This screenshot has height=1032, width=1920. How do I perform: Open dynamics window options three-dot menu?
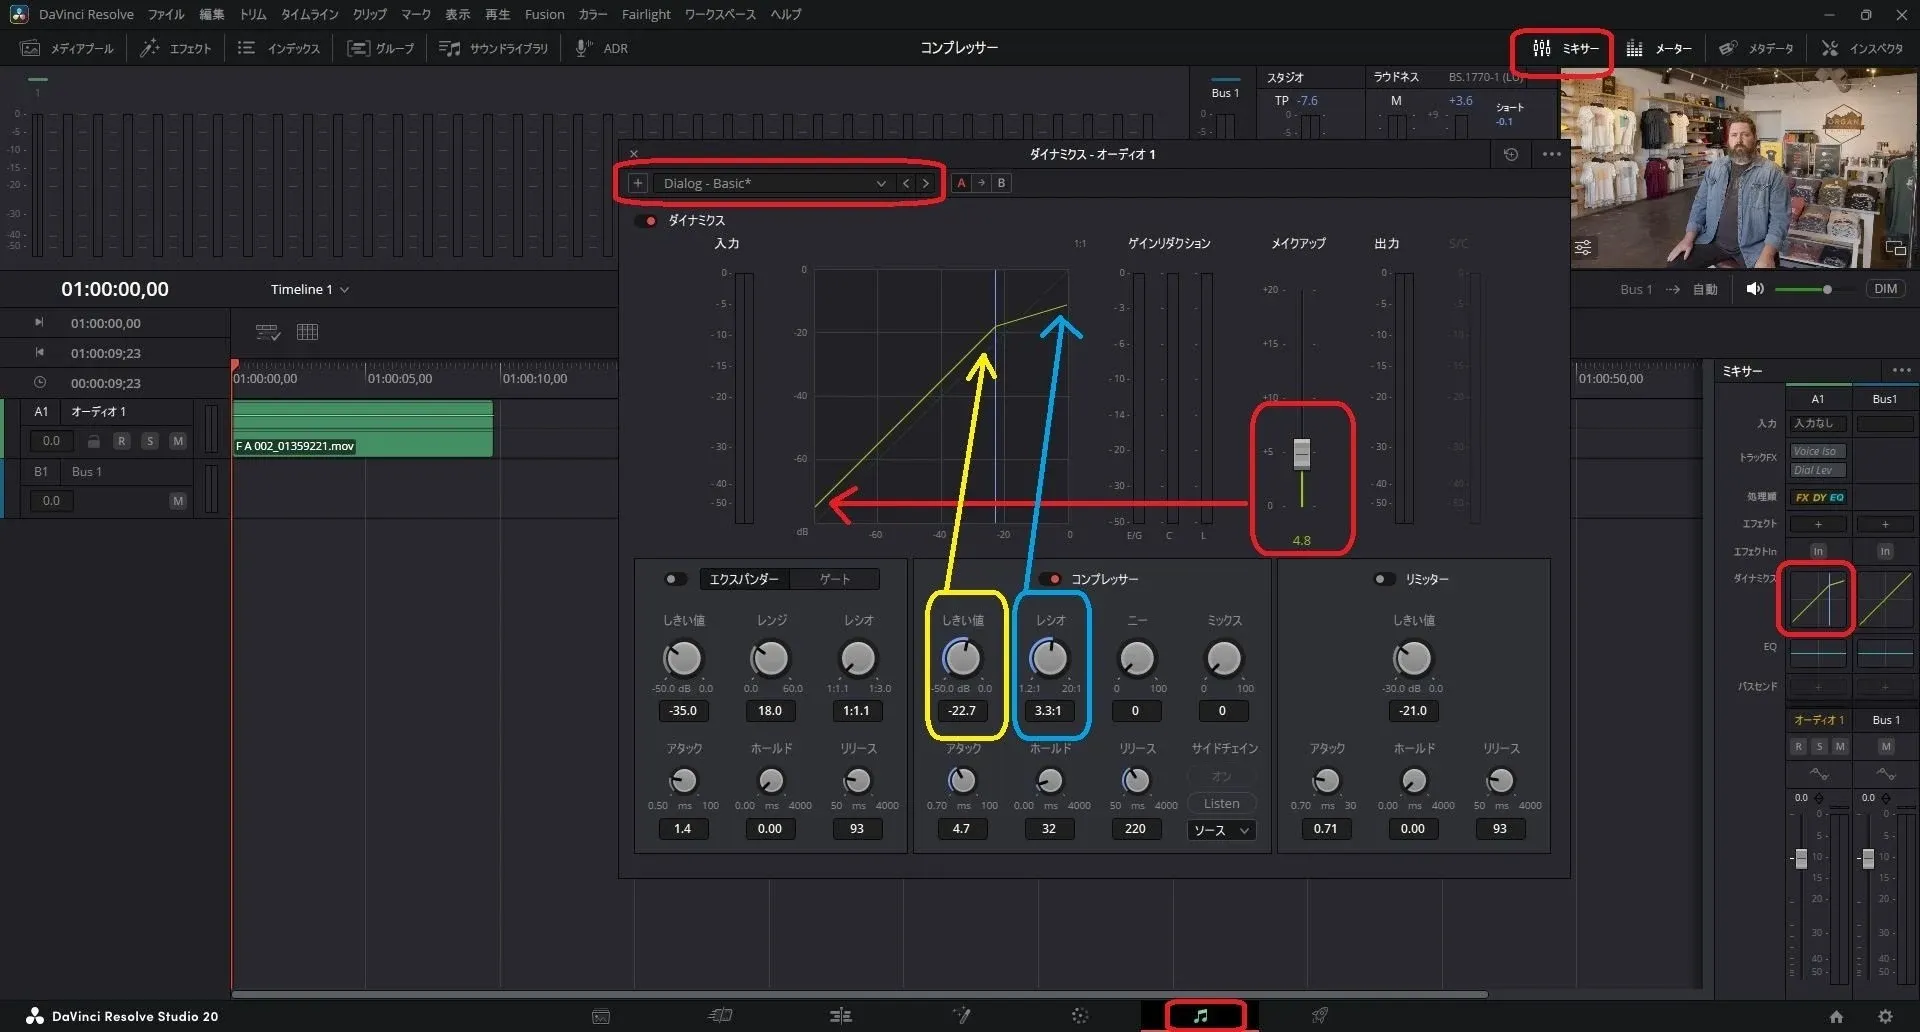(x=1551, y=154)
